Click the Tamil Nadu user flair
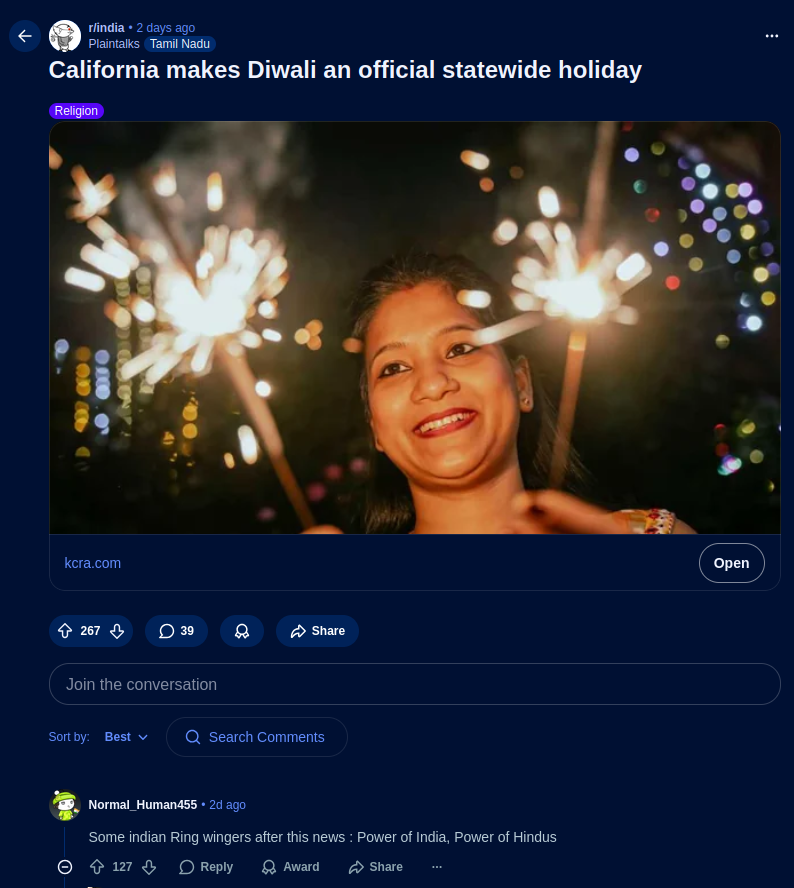794x888 pixels. click(180, 44)
